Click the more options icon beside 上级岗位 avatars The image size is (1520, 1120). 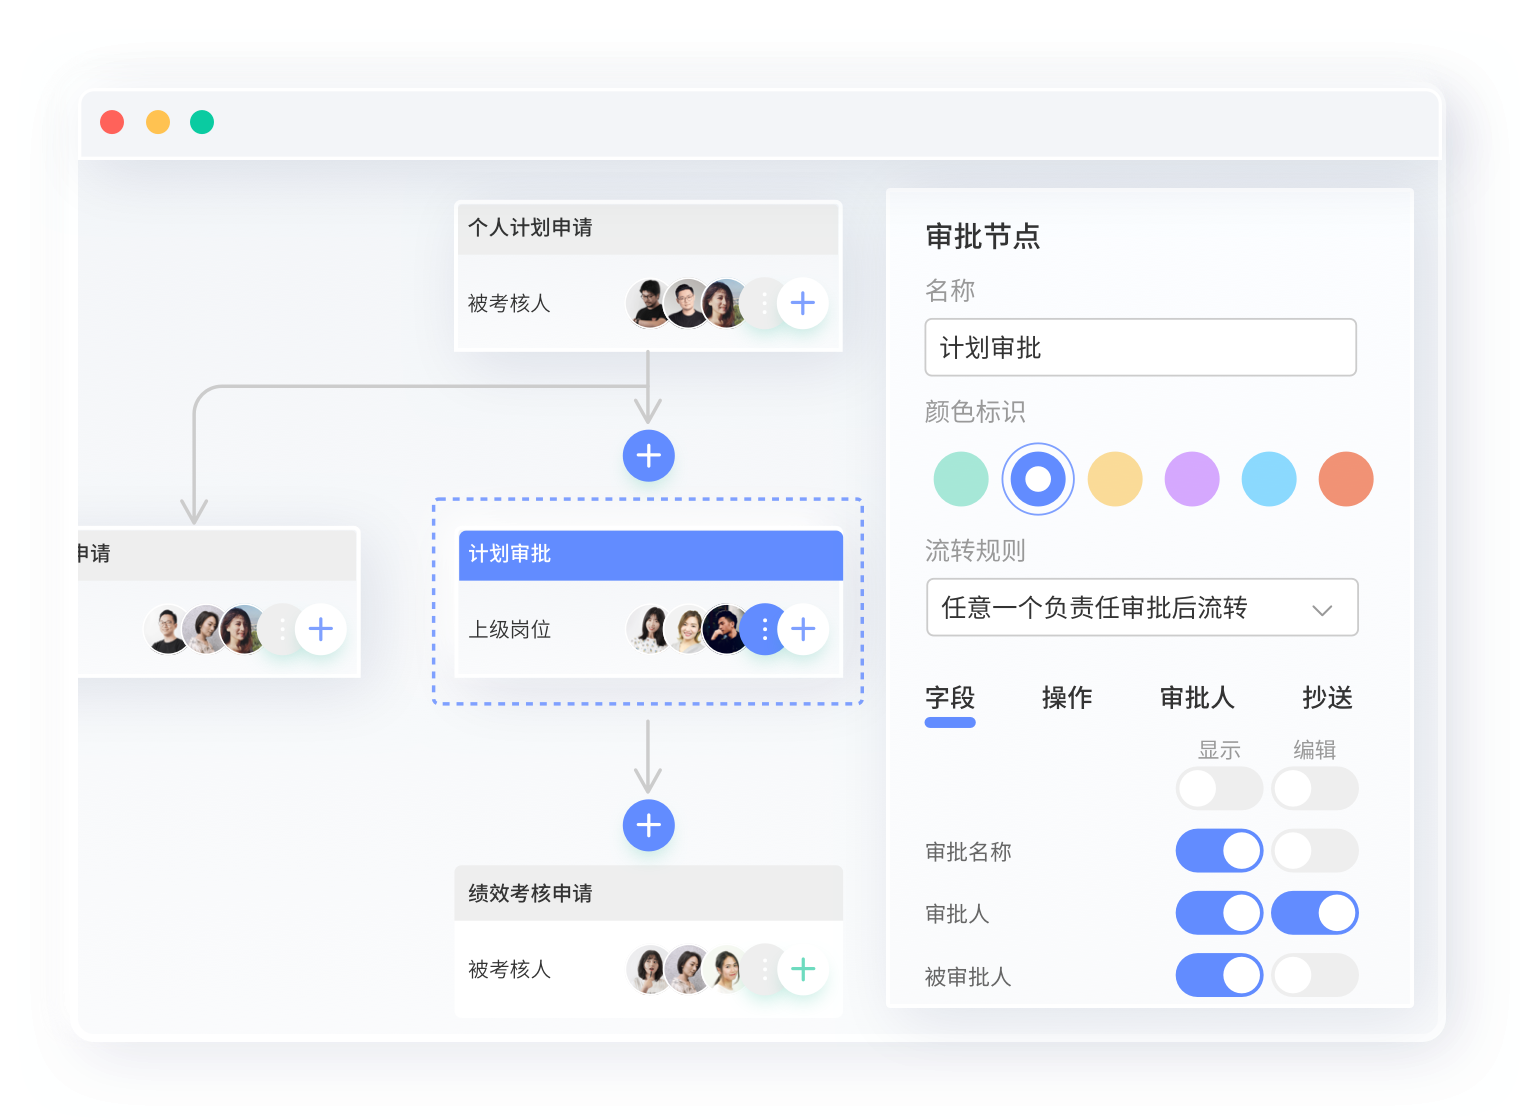[x=764, y=629]
